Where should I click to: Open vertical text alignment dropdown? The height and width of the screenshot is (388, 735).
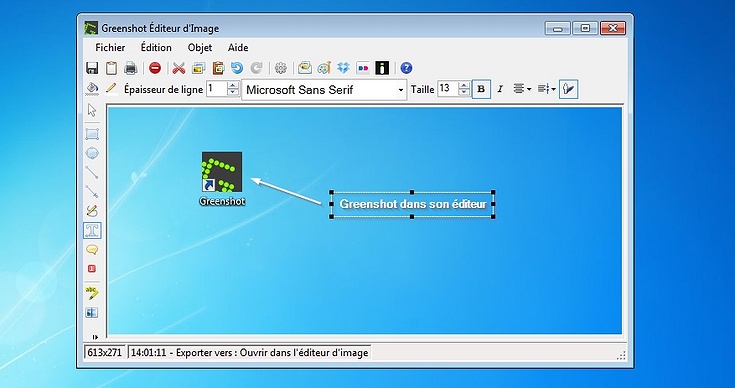click(x=546, y=89)
